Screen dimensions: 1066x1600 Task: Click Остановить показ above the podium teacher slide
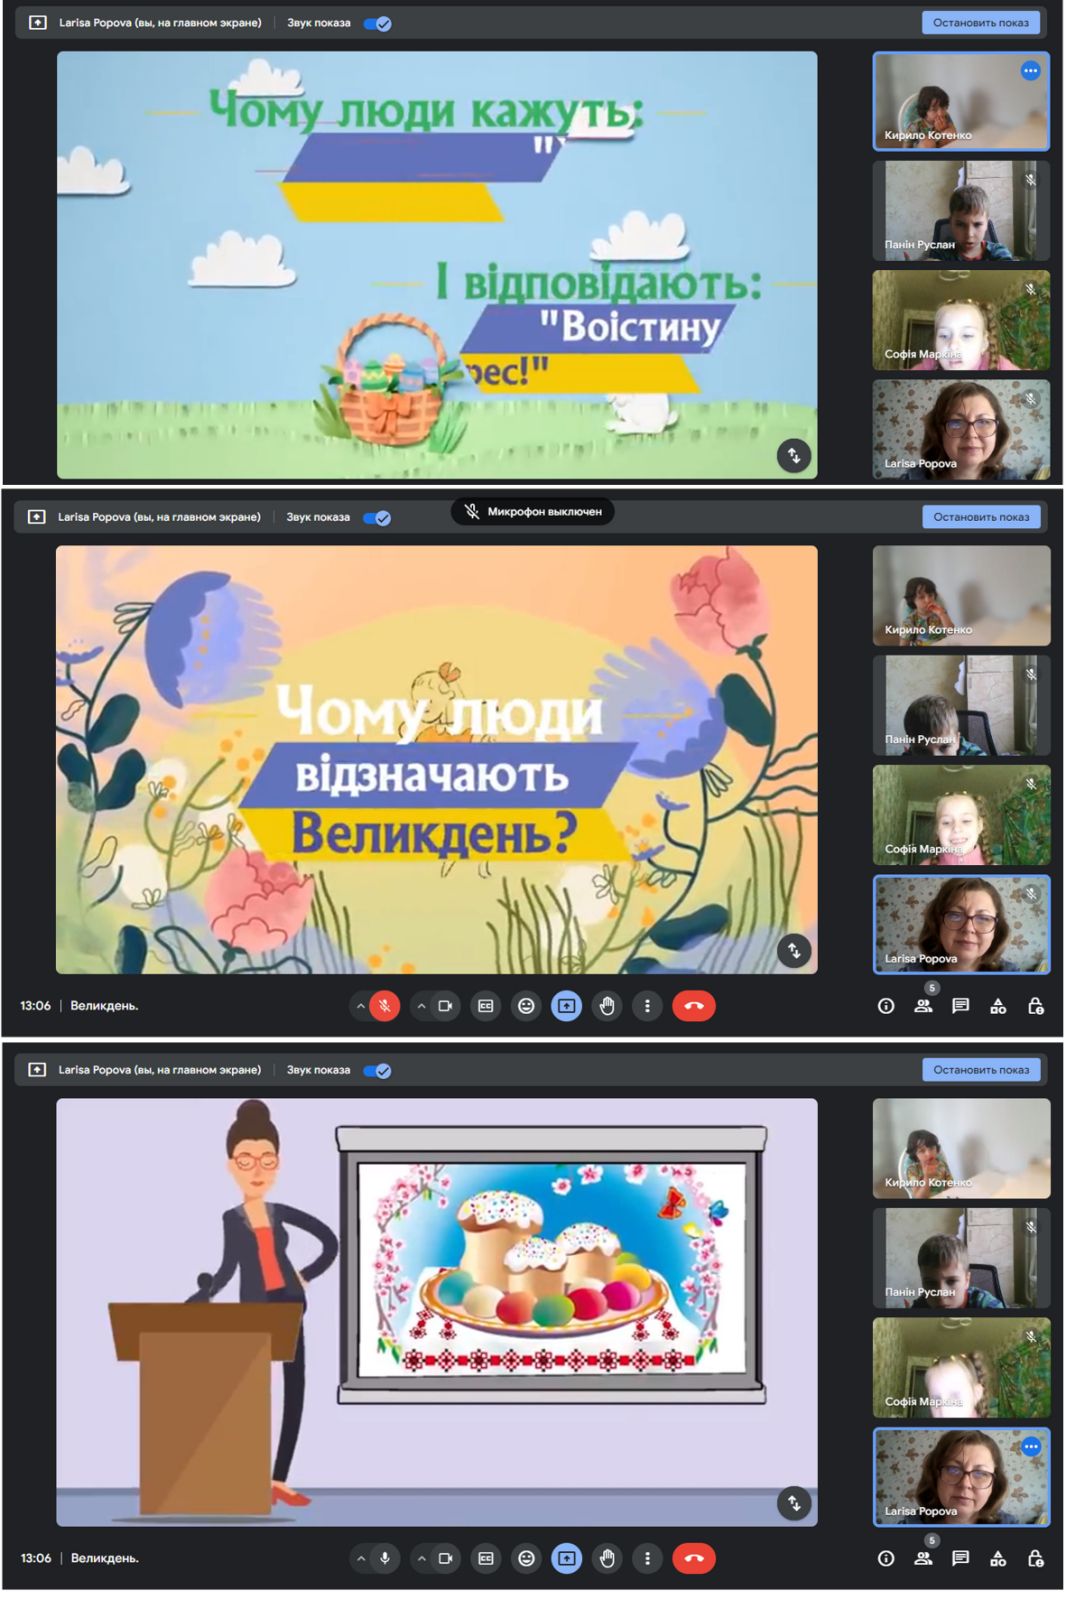980,1070
